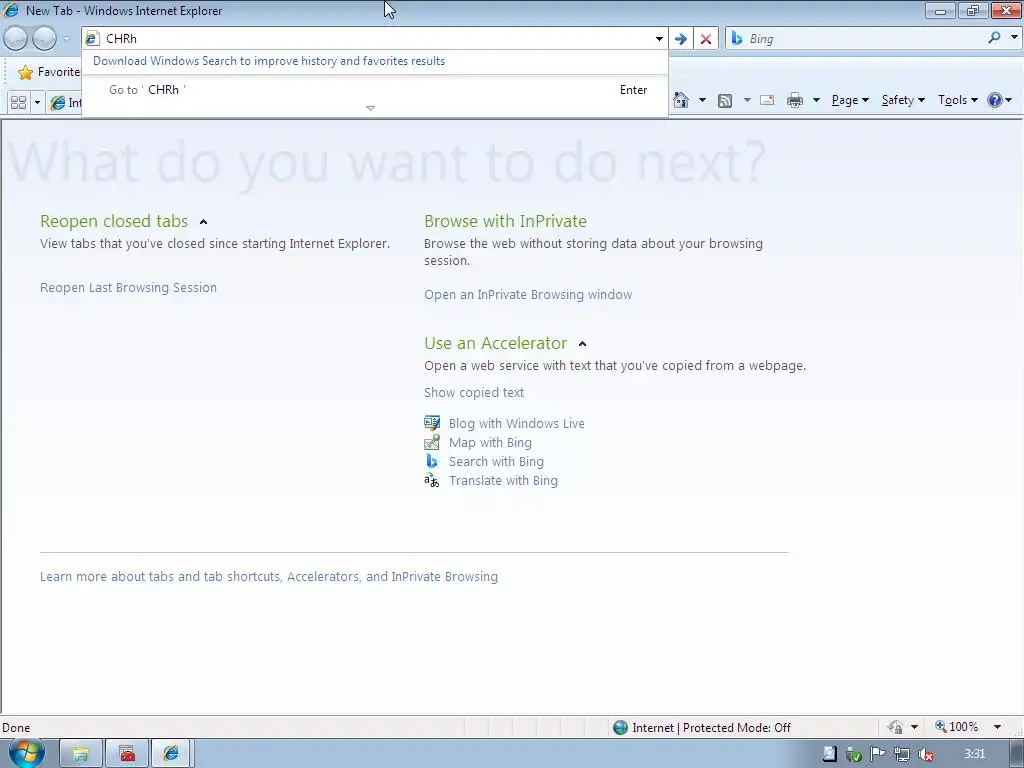Open the zoom level dropdown arrow
The height and width of the screenshot is (768, 1024).
click(997, 727)
